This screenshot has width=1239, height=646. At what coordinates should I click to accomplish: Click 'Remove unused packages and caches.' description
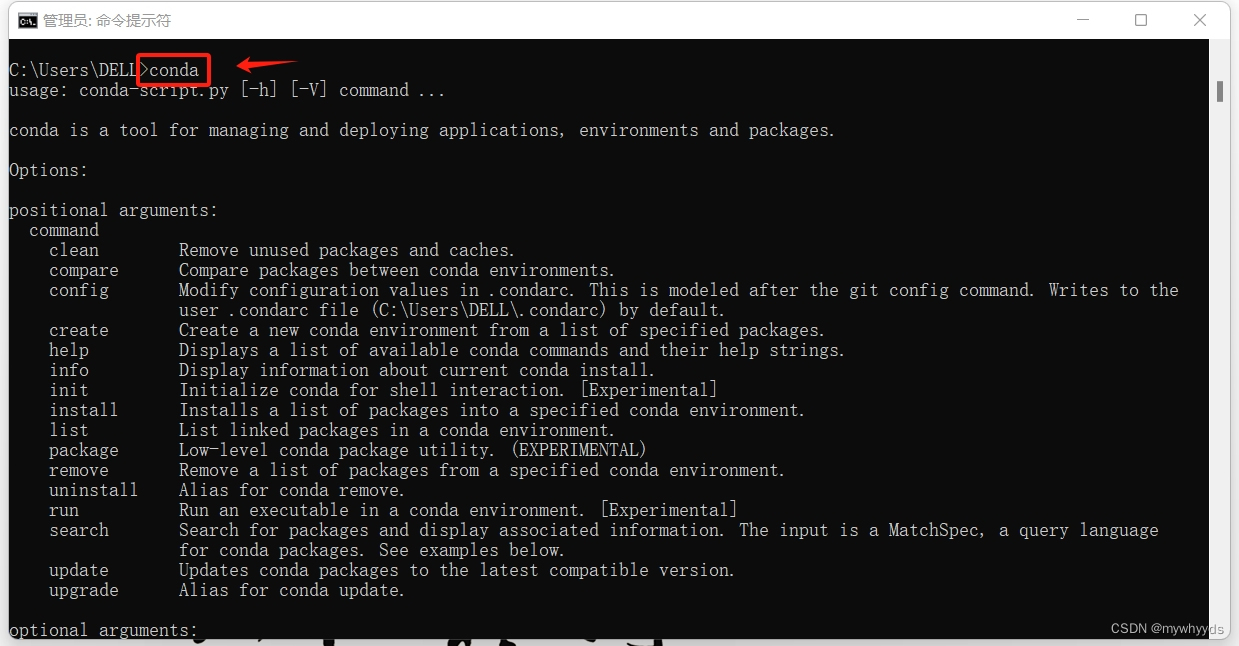point(347,250)
